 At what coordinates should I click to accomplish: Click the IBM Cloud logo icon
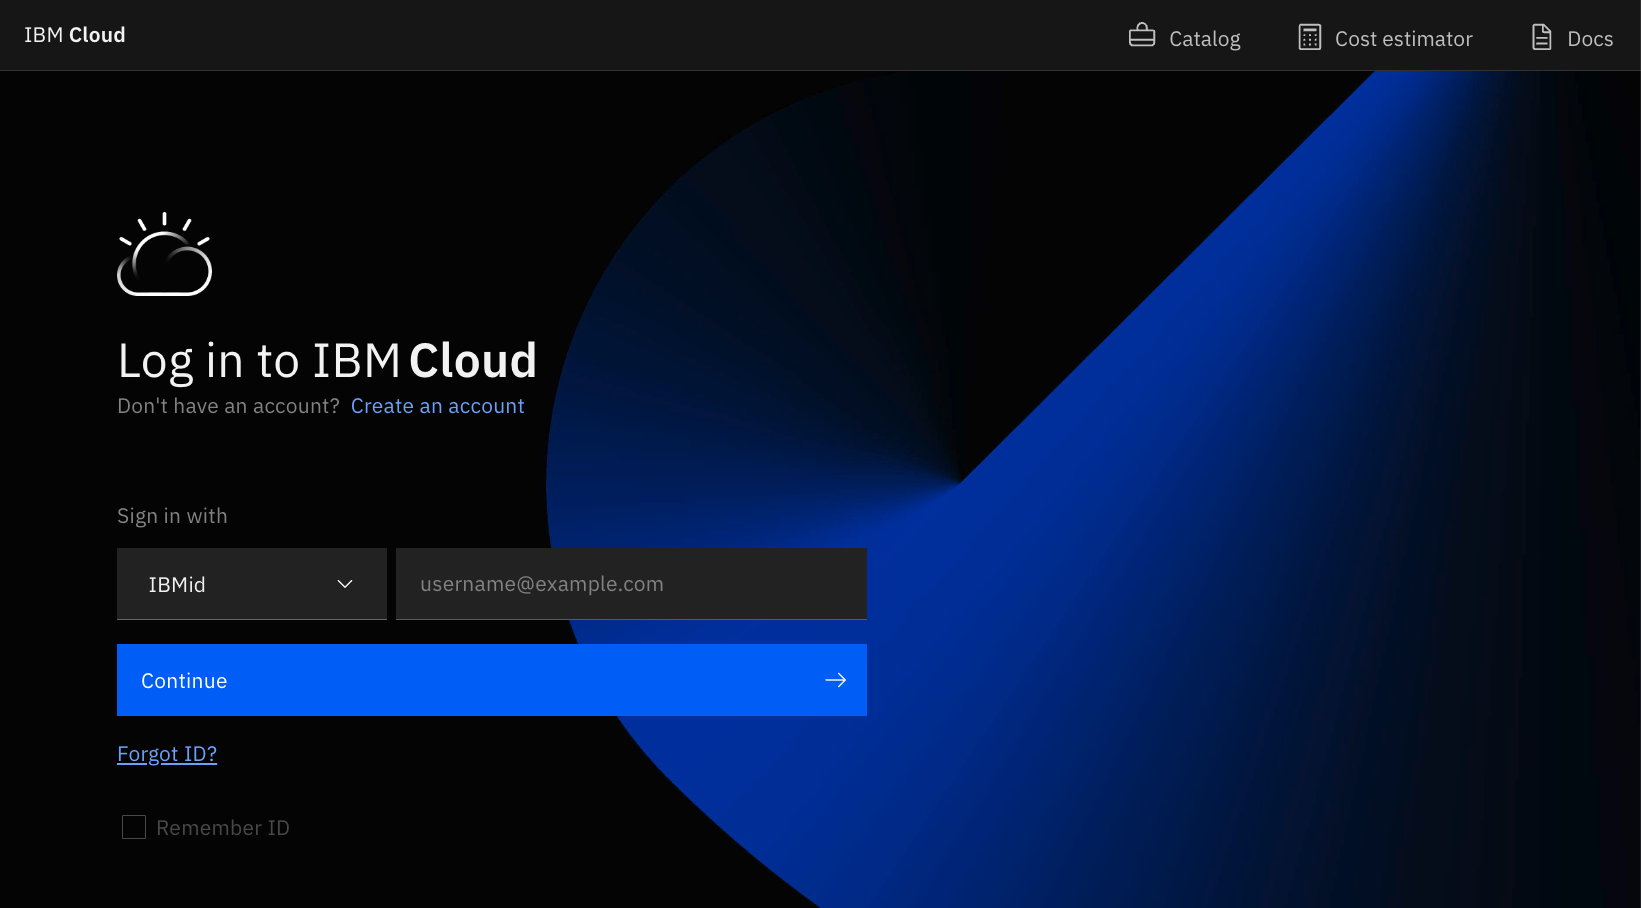[165, 254]
